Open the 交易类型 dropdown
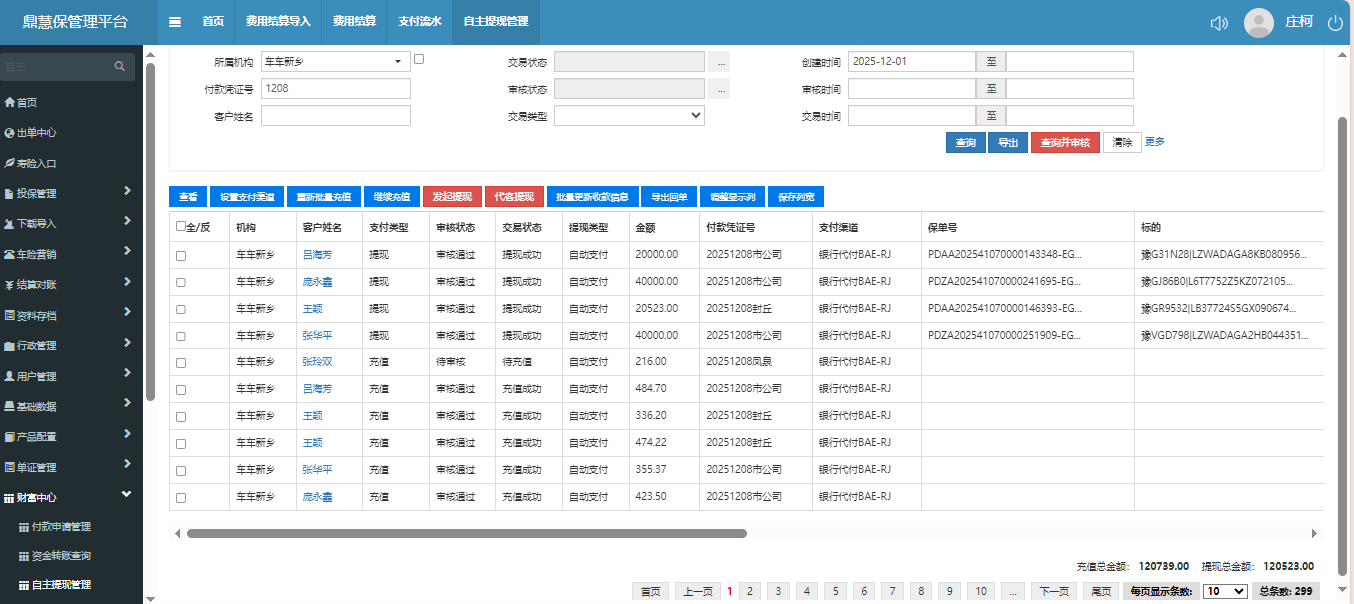This screenshot has width=1354, height=604. [x=629, y=116]
